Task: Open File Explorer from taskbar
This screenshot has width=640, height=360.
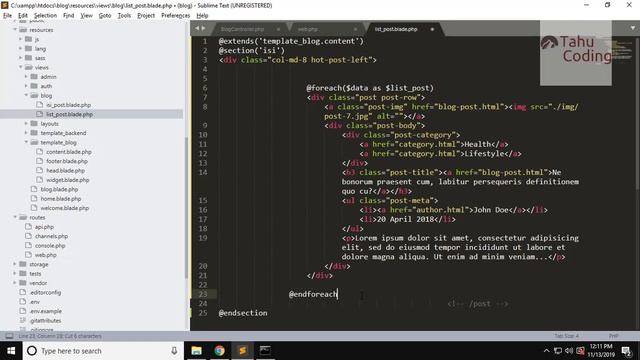Action: [197, 351]
